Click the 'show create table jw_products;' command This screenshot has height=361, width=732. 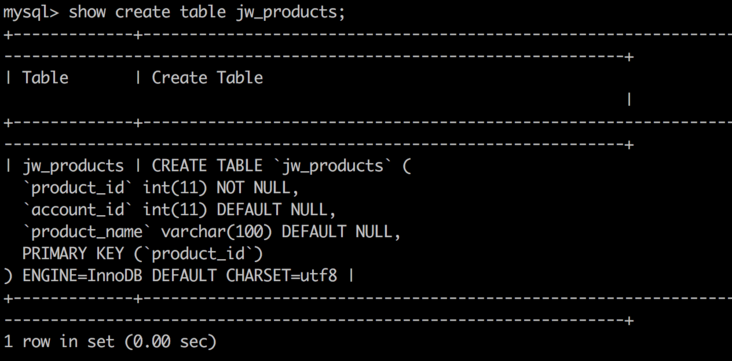coord(207,13)
